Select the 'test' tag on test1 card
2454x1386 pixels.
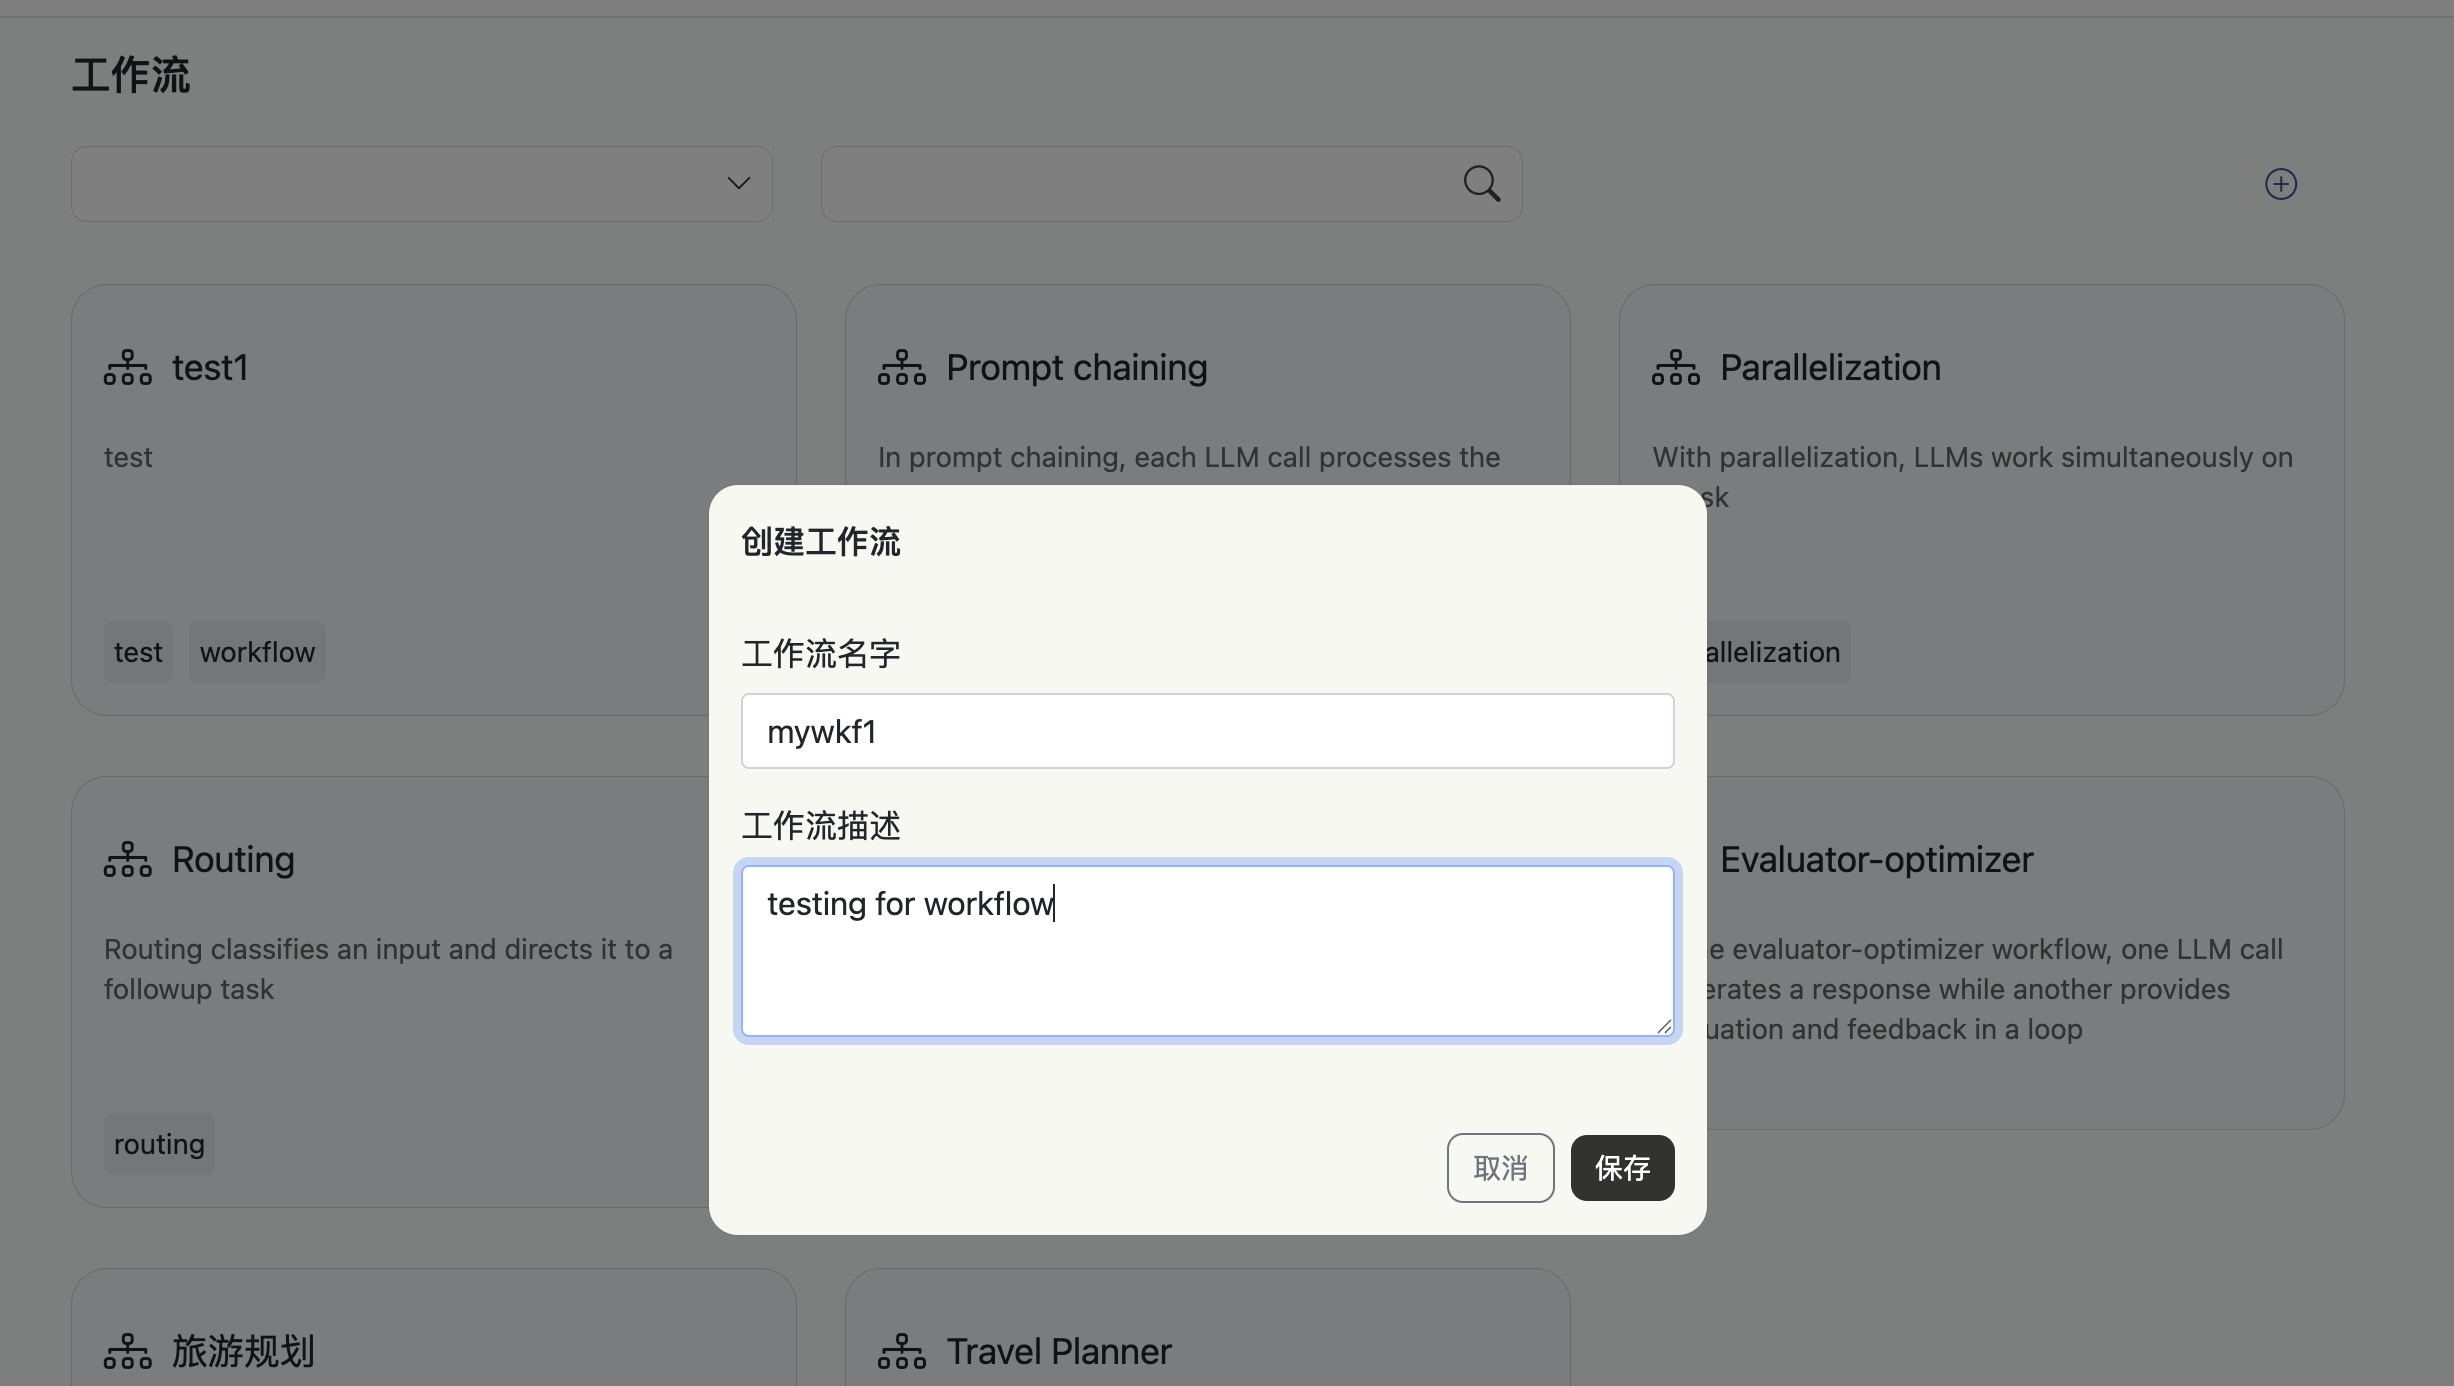click(x=138, y=652)
